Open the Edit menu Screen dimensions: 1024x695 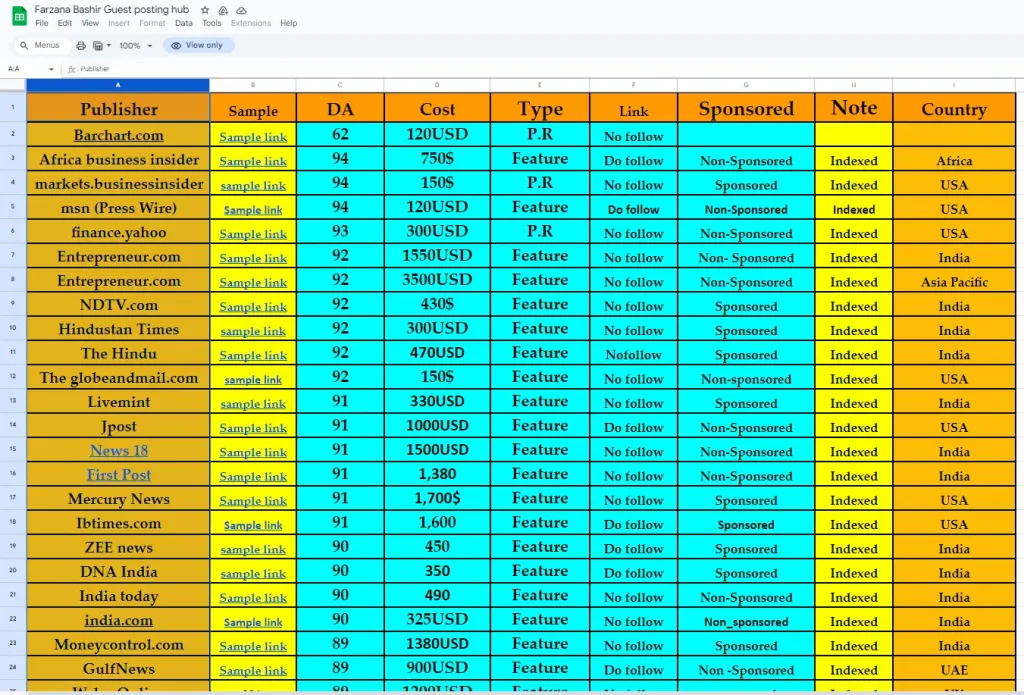click(65, 23)
